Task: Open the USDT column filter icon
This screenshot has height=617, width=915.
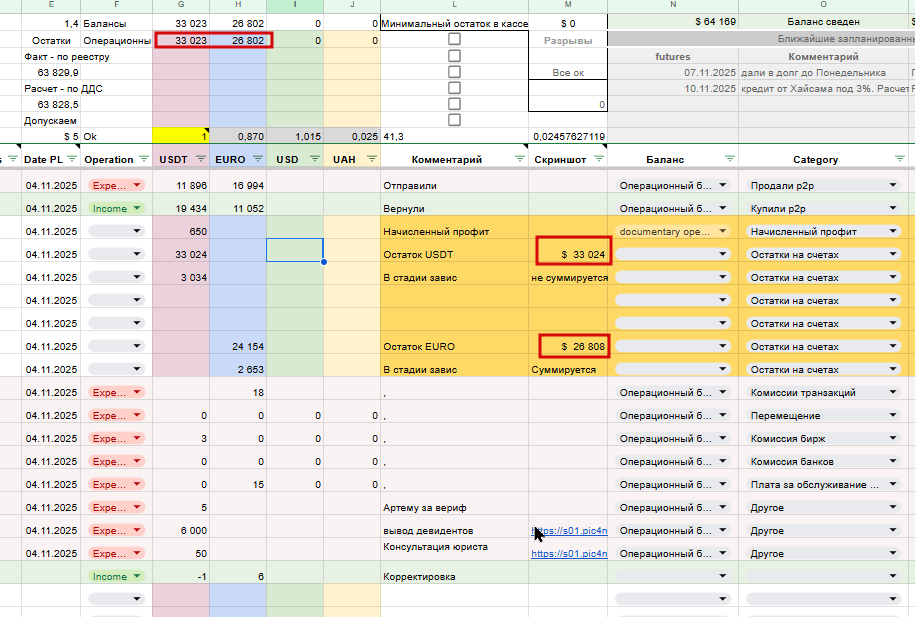Action: (201, 159)
